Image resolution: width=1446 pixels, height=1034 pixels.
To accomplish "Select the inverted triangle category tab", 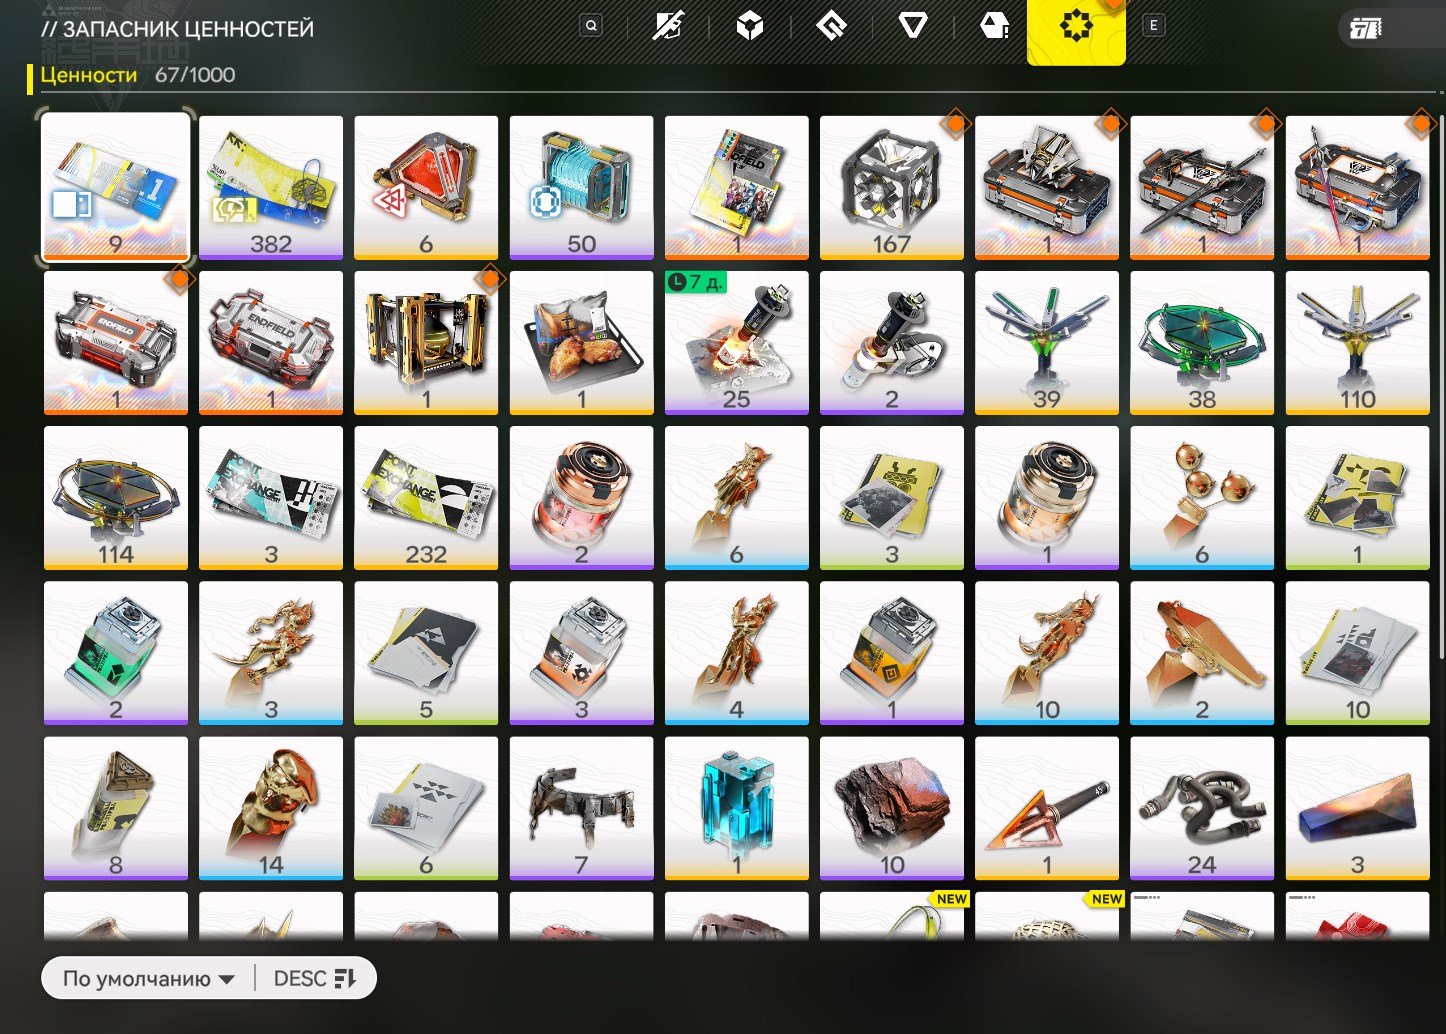I will [912, 27].
